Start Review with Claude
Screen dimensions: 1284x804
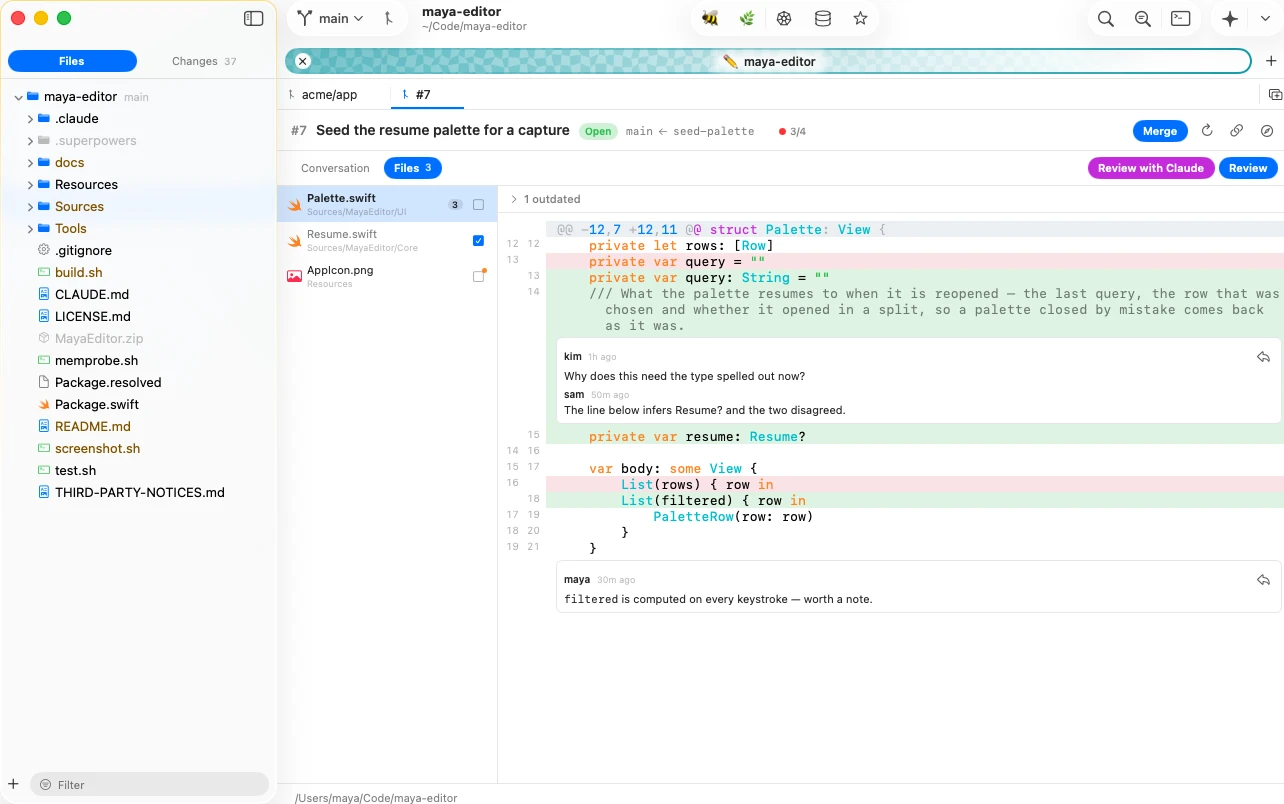tap(1151, 168)
